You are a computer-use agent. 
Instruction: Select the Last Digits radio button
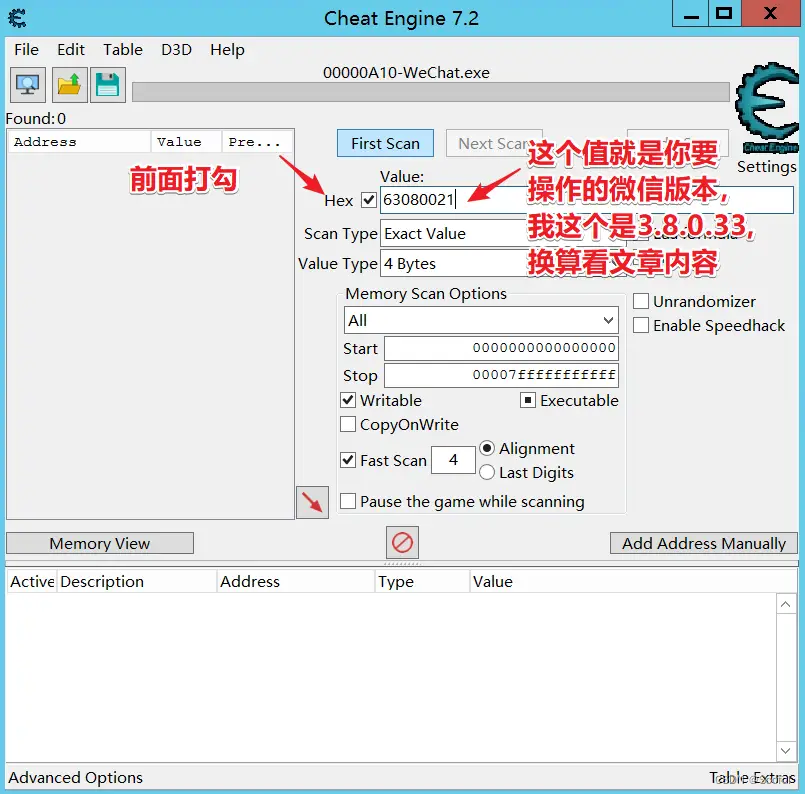487,472
